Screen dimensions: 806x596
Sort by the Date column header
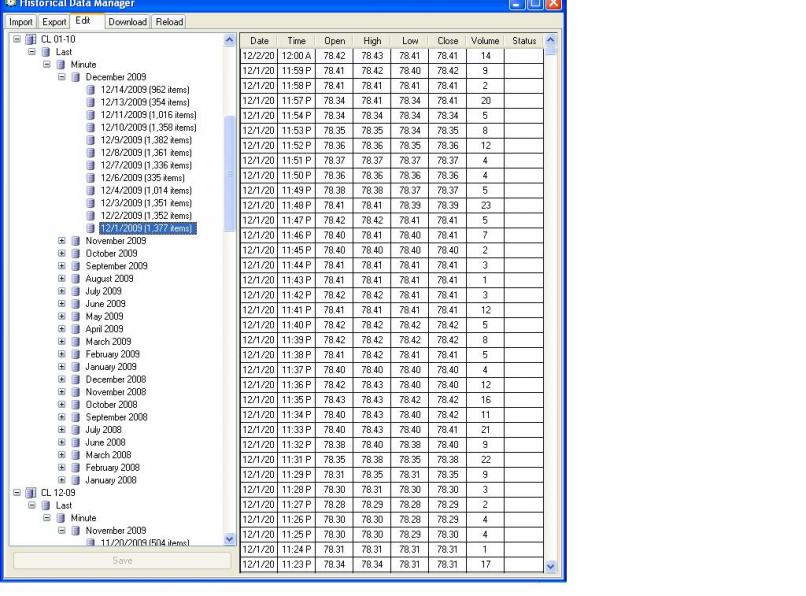point(259,41)
